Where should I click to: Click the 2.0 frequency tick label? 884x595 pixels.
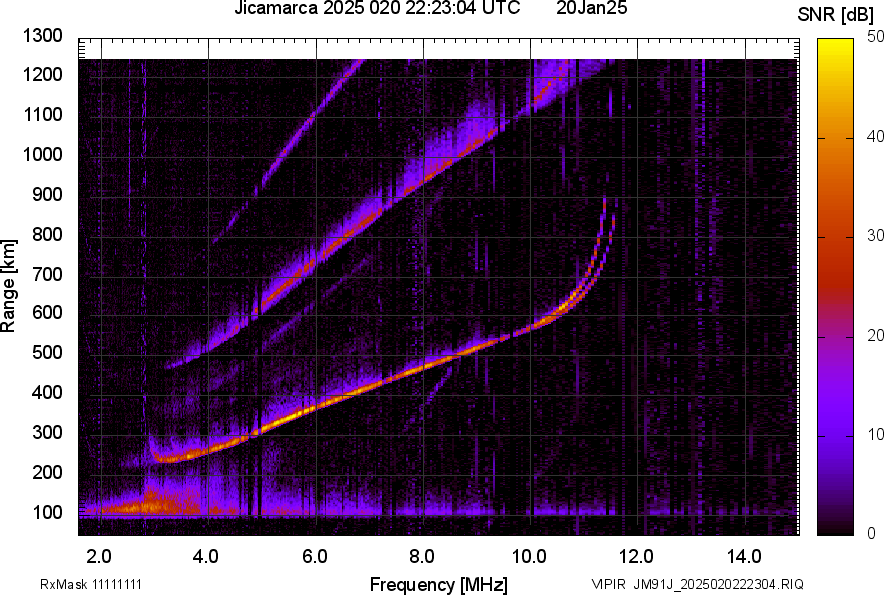(99, 556)
